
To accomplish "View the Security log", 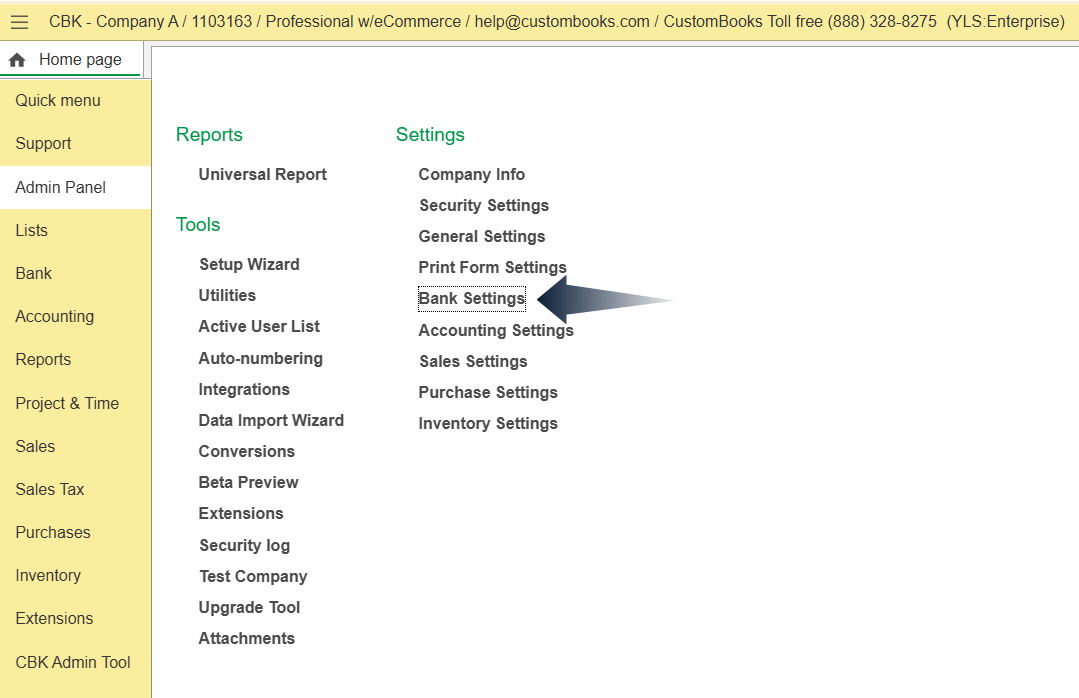I will click(244, 545).
